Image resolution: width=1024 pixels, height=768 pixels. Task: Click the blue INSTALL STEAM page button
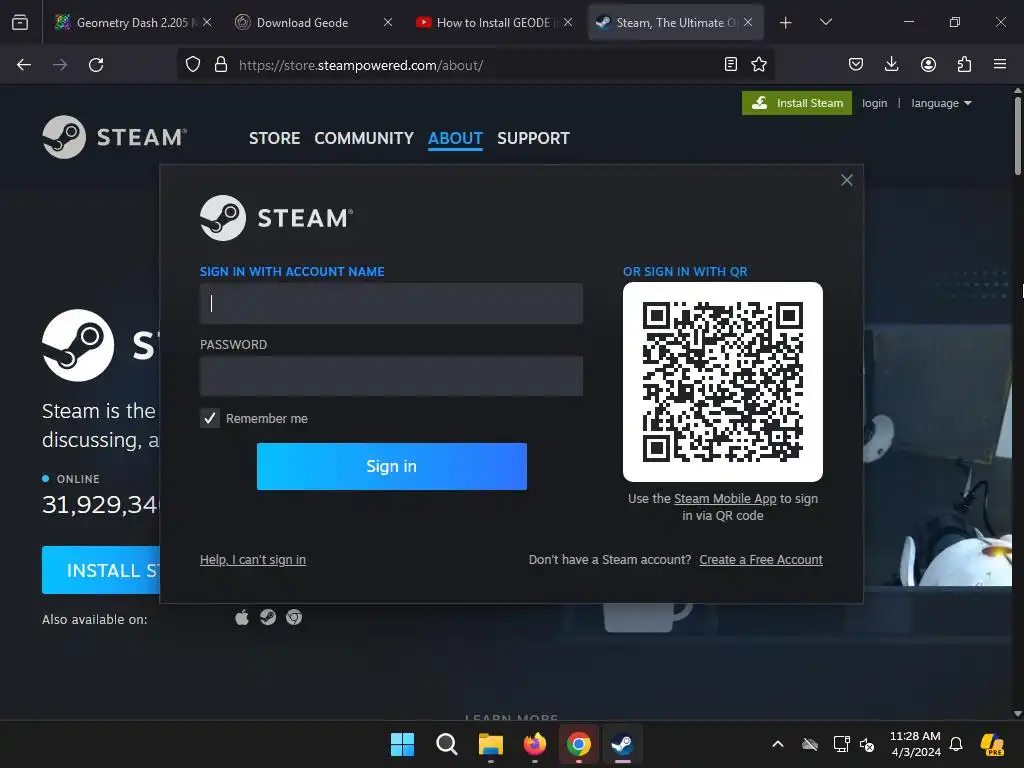pyautogui.click(x=101, y=570)
